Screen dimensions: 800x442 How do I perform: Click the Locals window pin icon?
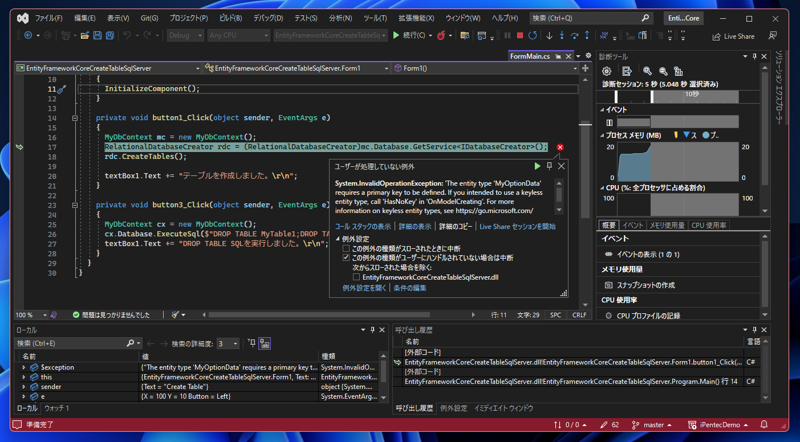tap(372, 330)
